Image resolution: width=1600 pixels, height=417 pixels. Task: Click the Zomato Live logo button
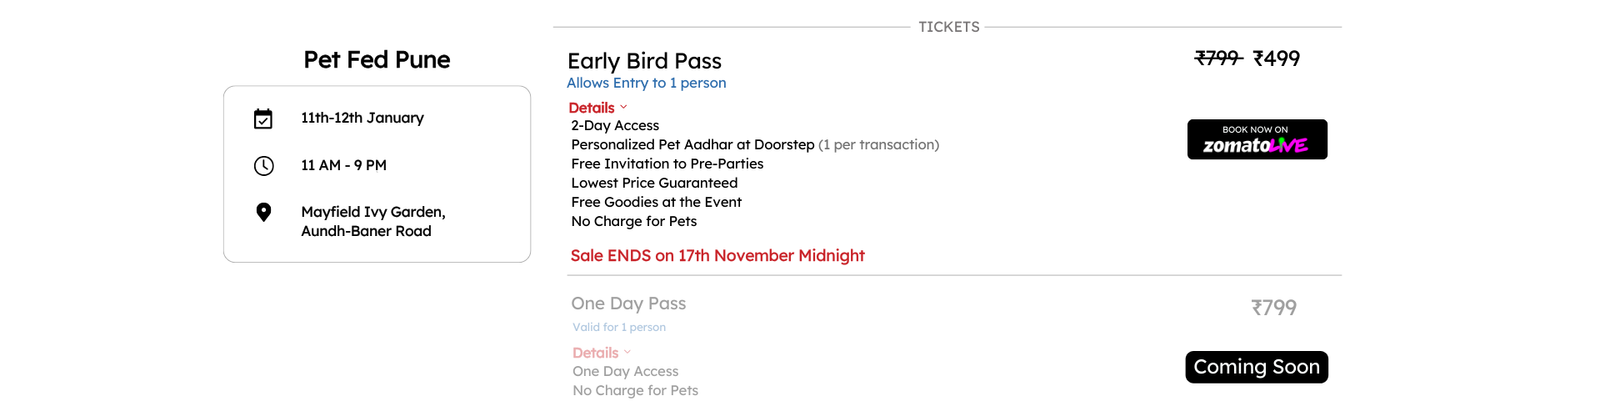tap(1257, 139)
